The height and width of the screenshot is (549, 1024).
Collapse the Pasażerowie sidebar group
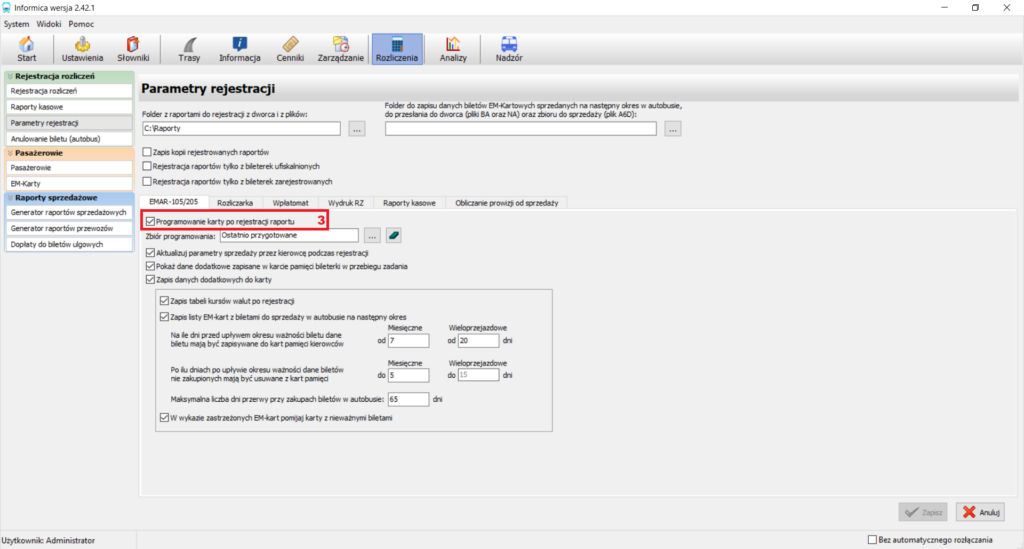coord(10,153)
